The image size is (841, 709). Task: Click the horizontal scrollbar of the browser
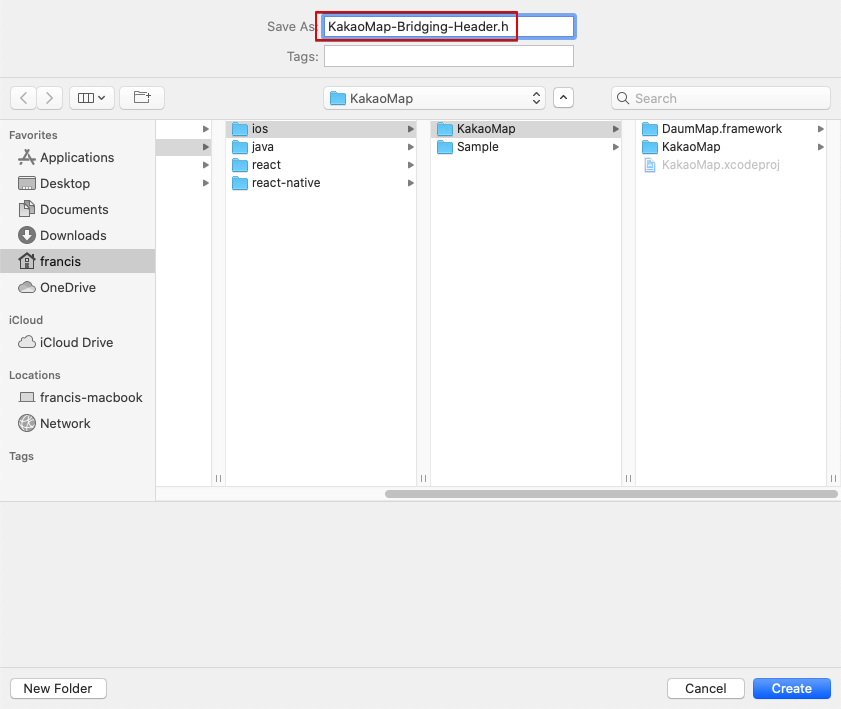tap(611, 494)
